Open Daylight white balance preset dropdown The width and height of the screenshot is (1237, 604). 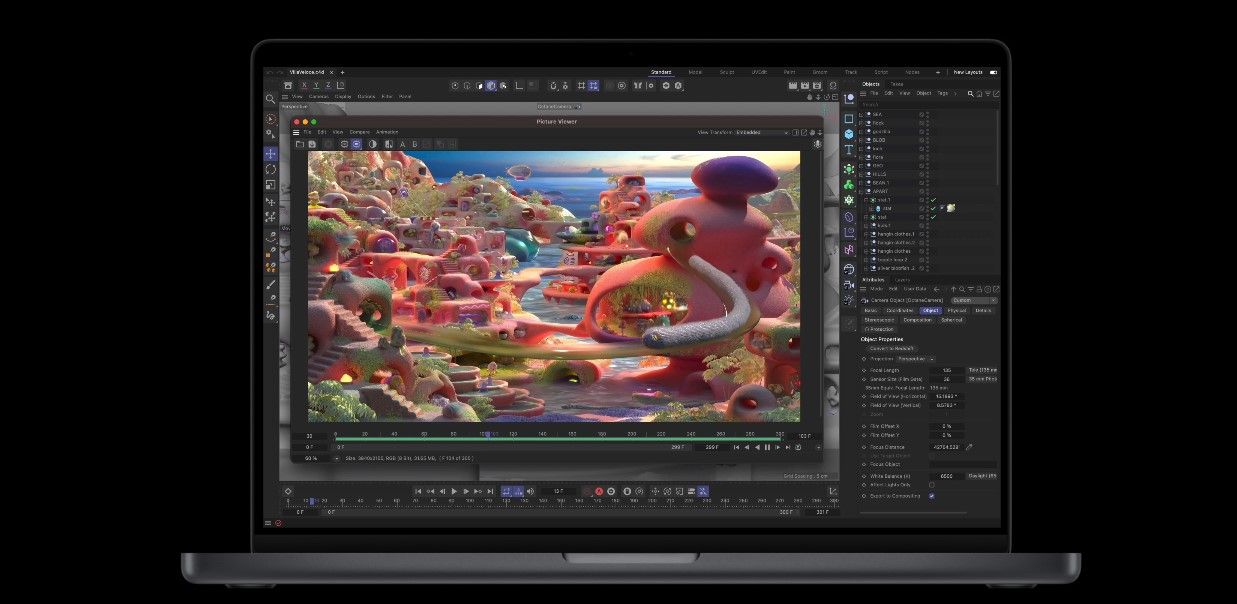[982, 476]
